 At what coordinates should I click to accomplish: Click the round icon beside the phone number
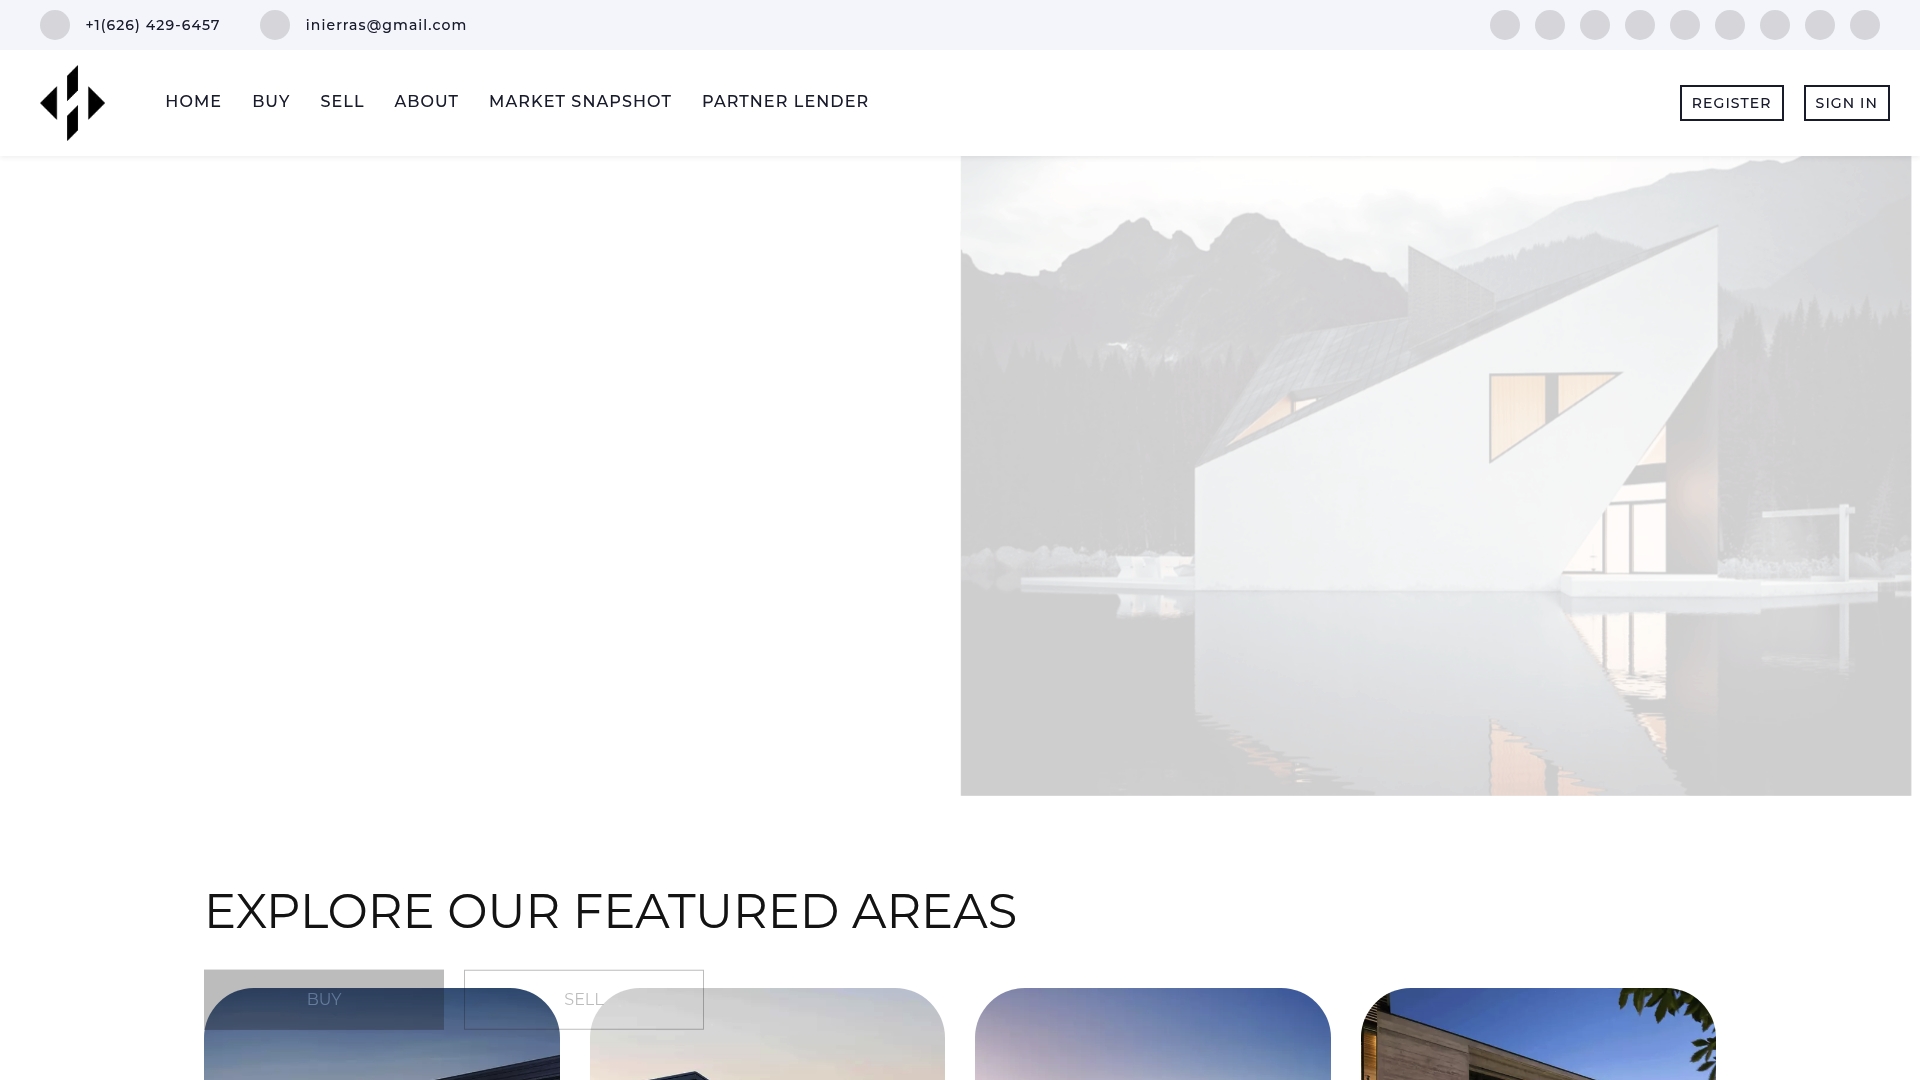[x=55, y=25]
